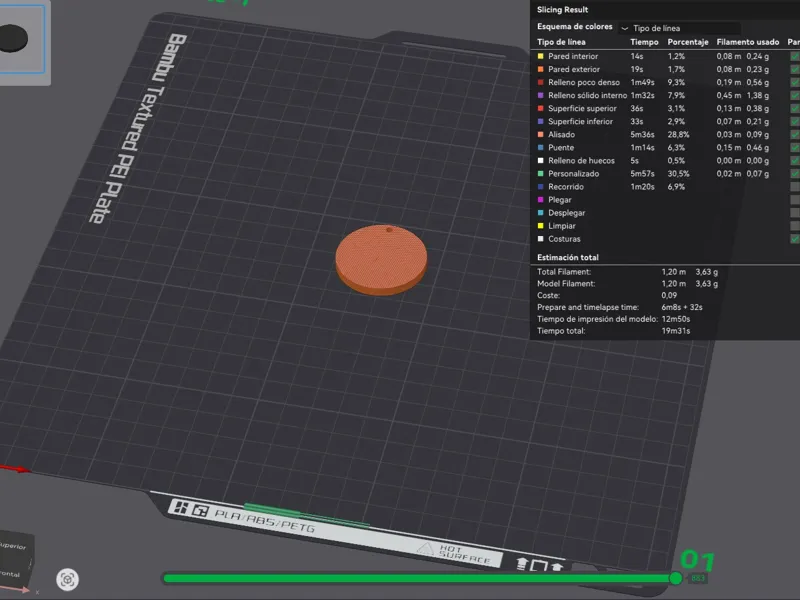
Task: Click the round camera perspective view icon
Action: [x=67, y=580]
